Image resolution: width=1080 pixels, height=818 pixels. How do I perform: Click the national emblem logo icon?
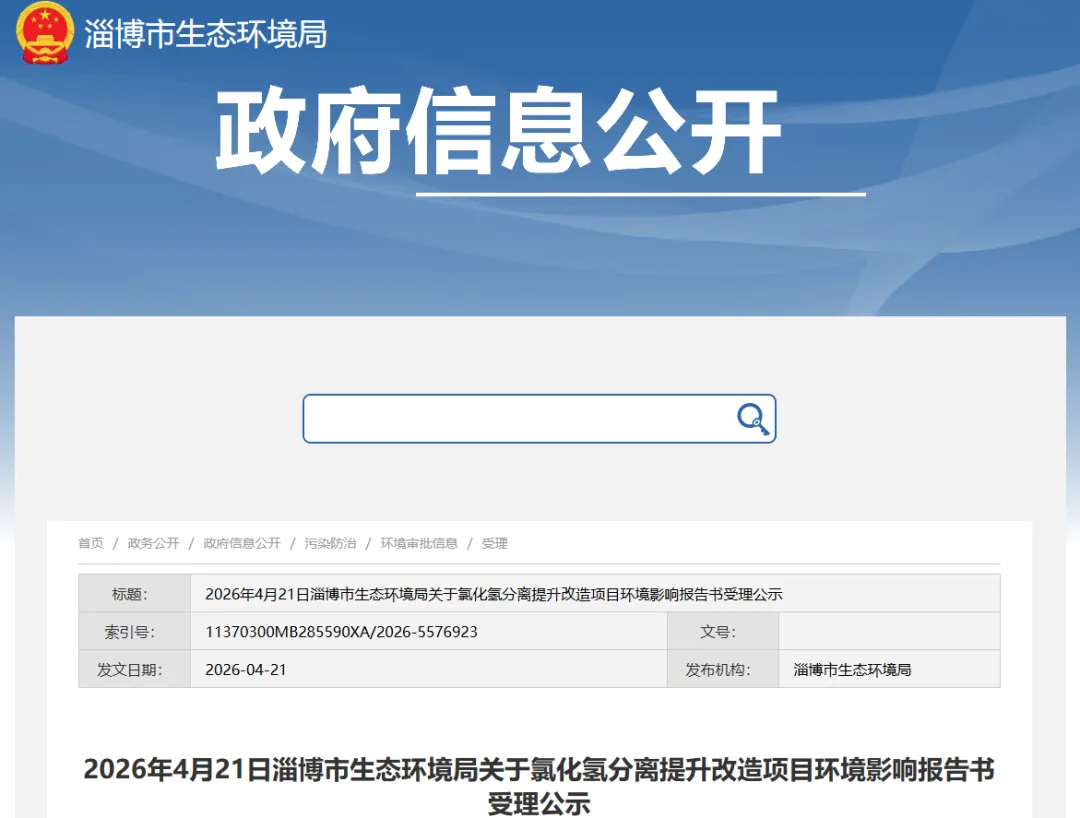pyautogui.click(x=45, y=33)
